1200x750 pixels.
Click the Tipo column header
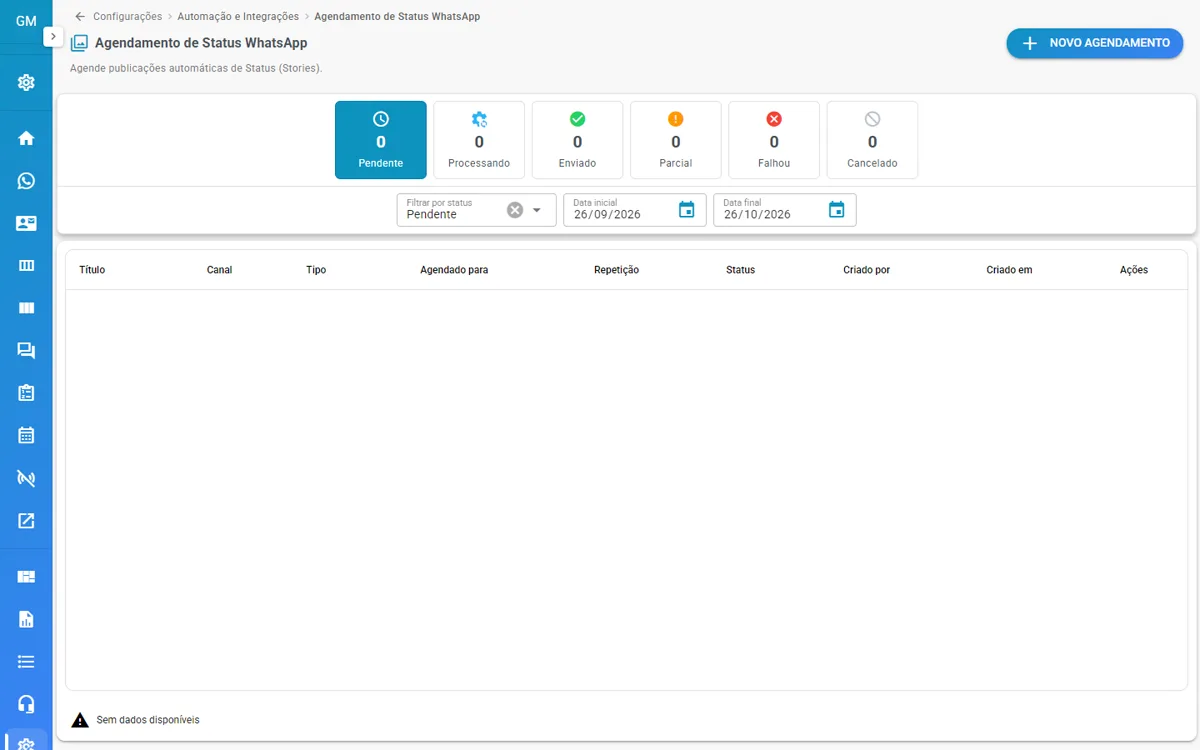pos(316,270)
